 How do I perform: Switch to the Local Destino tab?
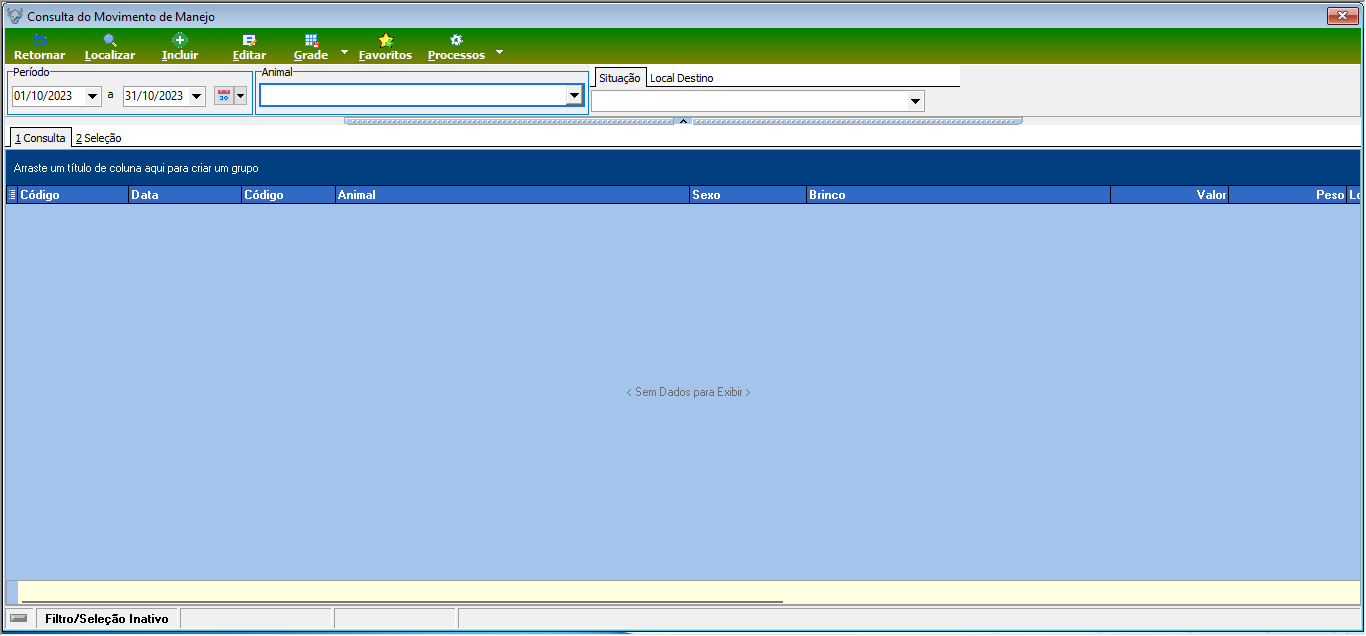(x=682, y=78)
